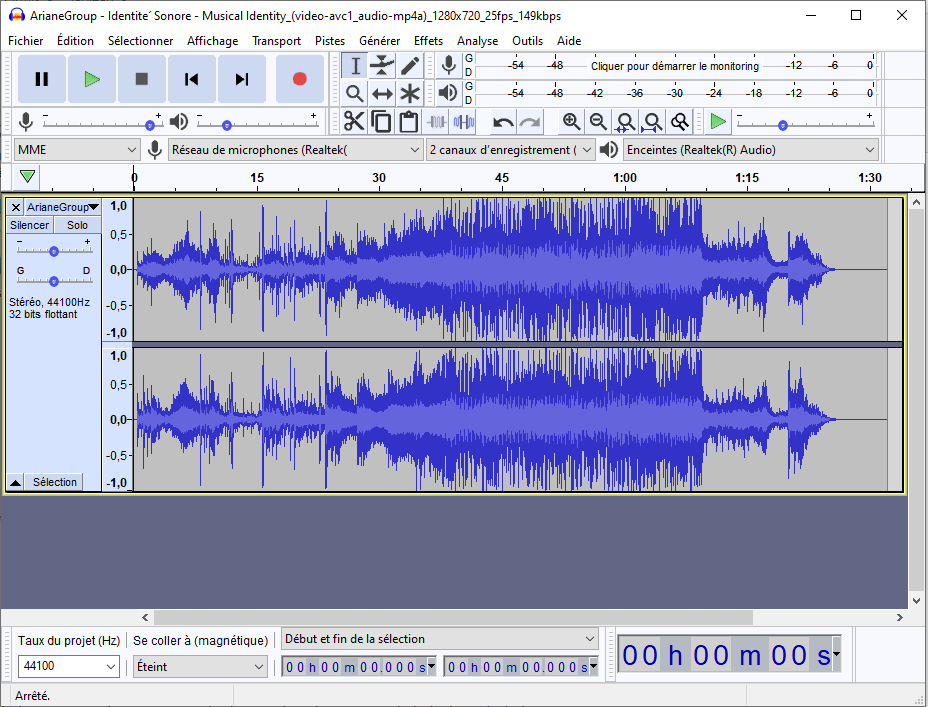
Task: Open the Affichage menu
Action: (x=212, y=41)
